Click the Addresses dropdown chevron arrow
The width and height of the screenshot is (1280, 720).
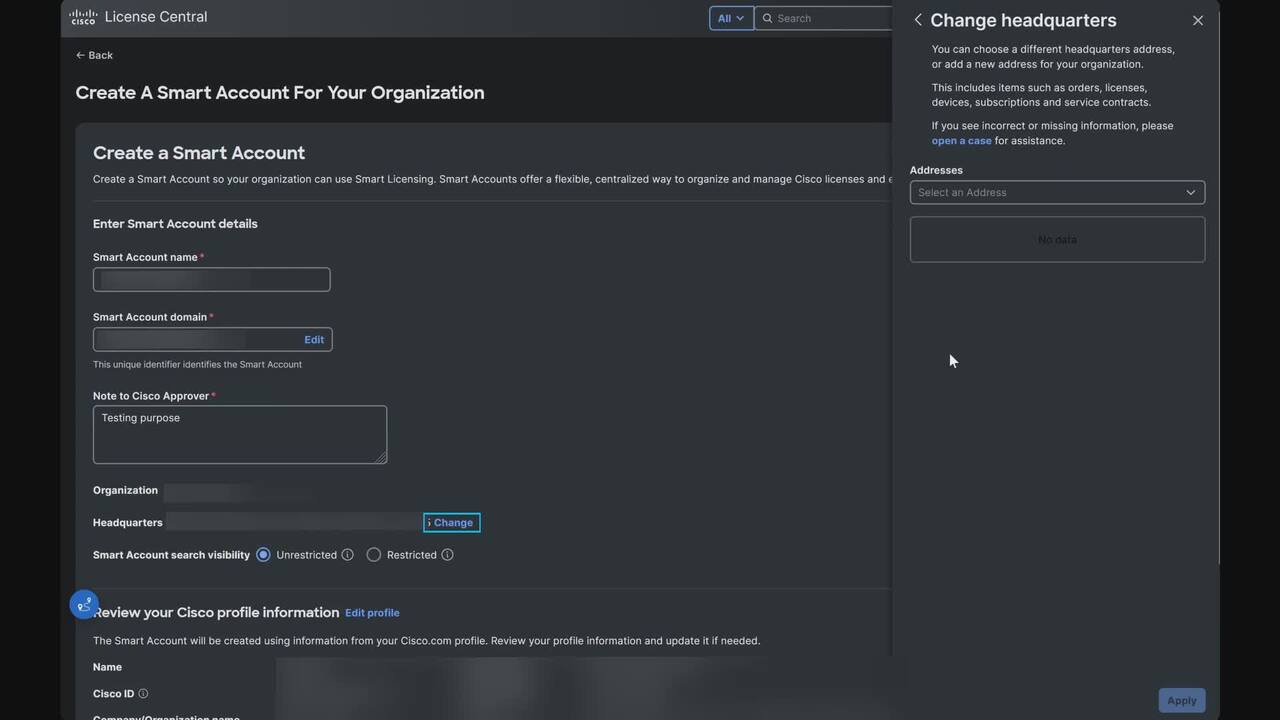[1190, 192]
